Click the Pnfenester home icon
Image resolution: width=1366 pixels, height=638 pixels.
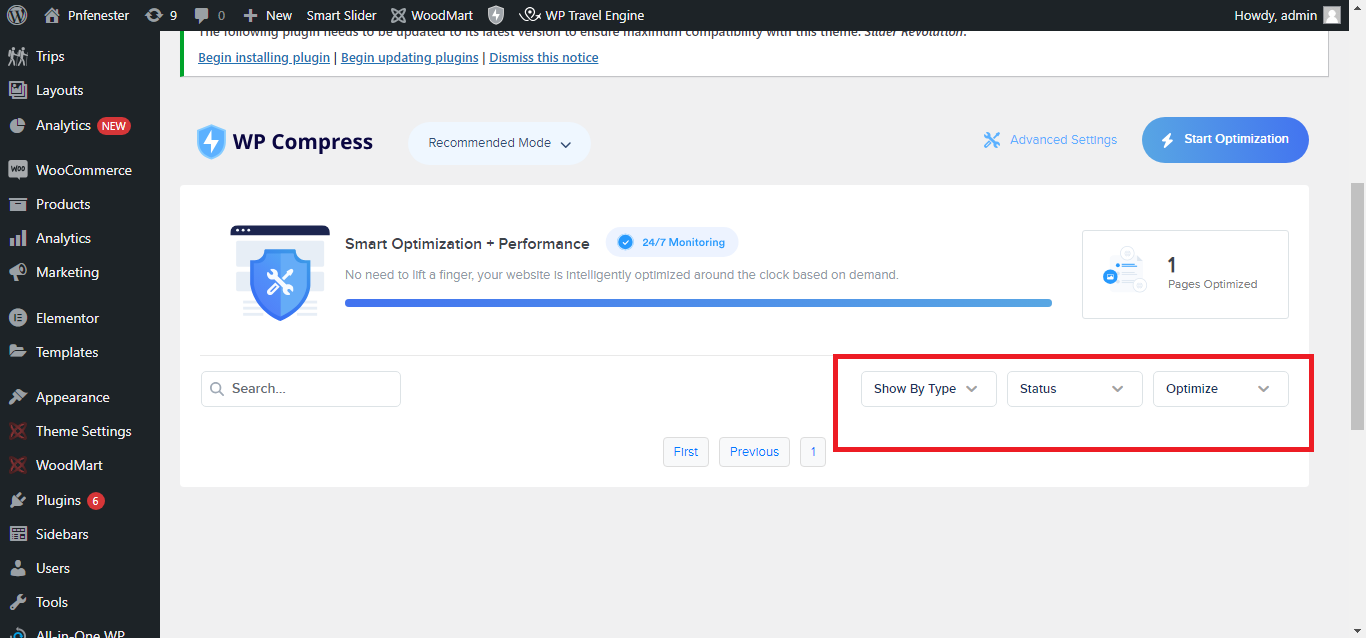coord(52,15)
